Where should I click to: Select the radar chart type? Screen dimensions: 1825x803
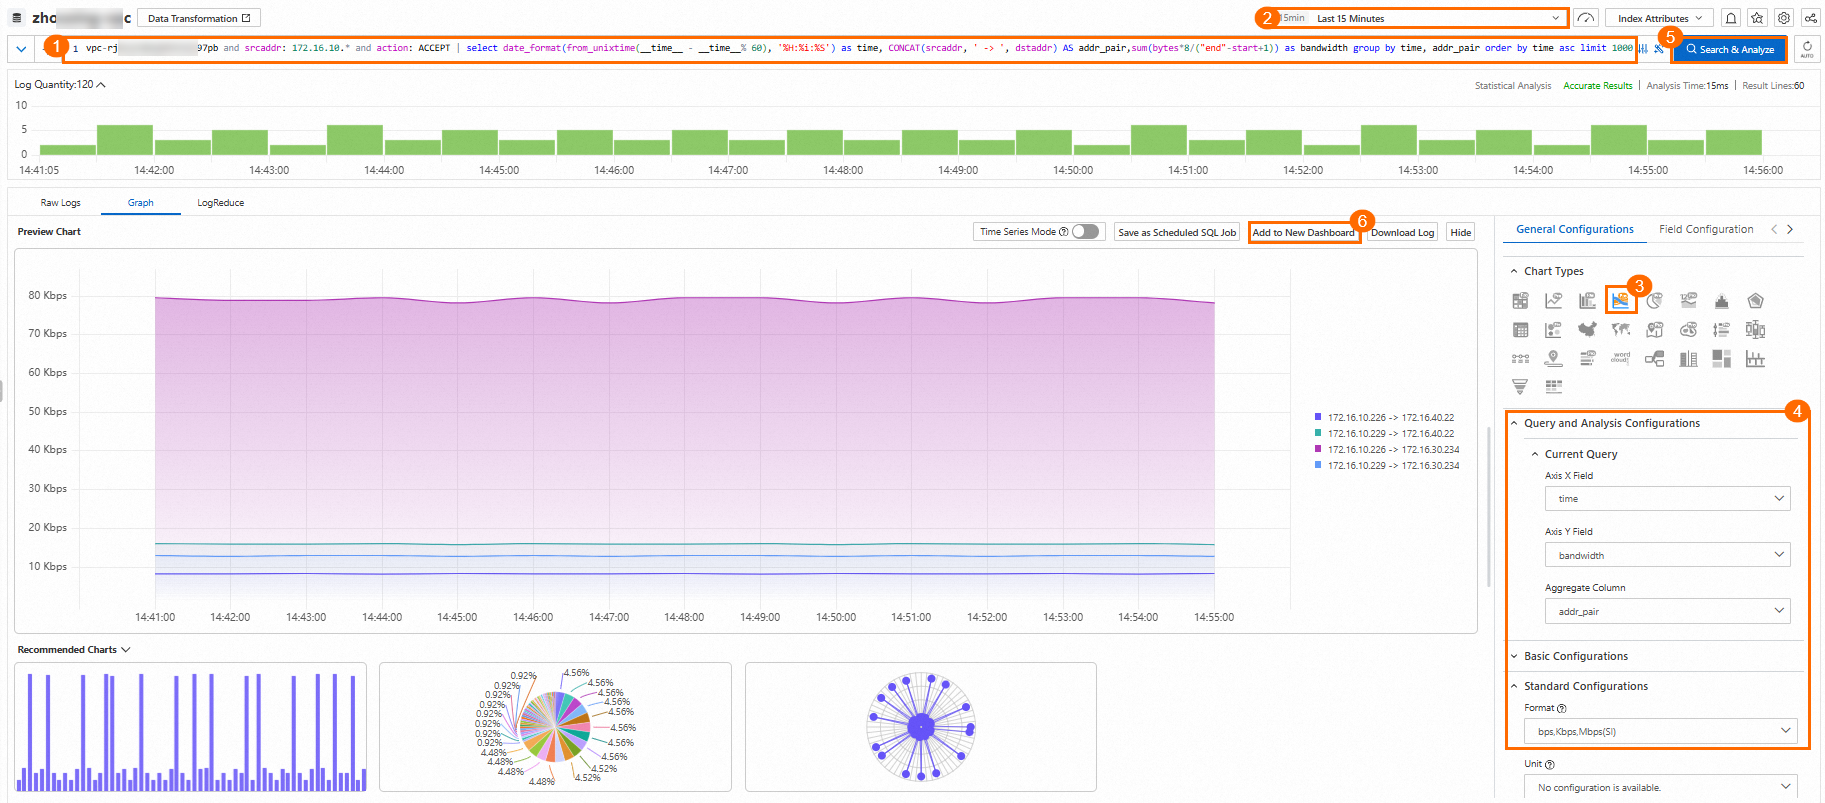click(1755, 301)
